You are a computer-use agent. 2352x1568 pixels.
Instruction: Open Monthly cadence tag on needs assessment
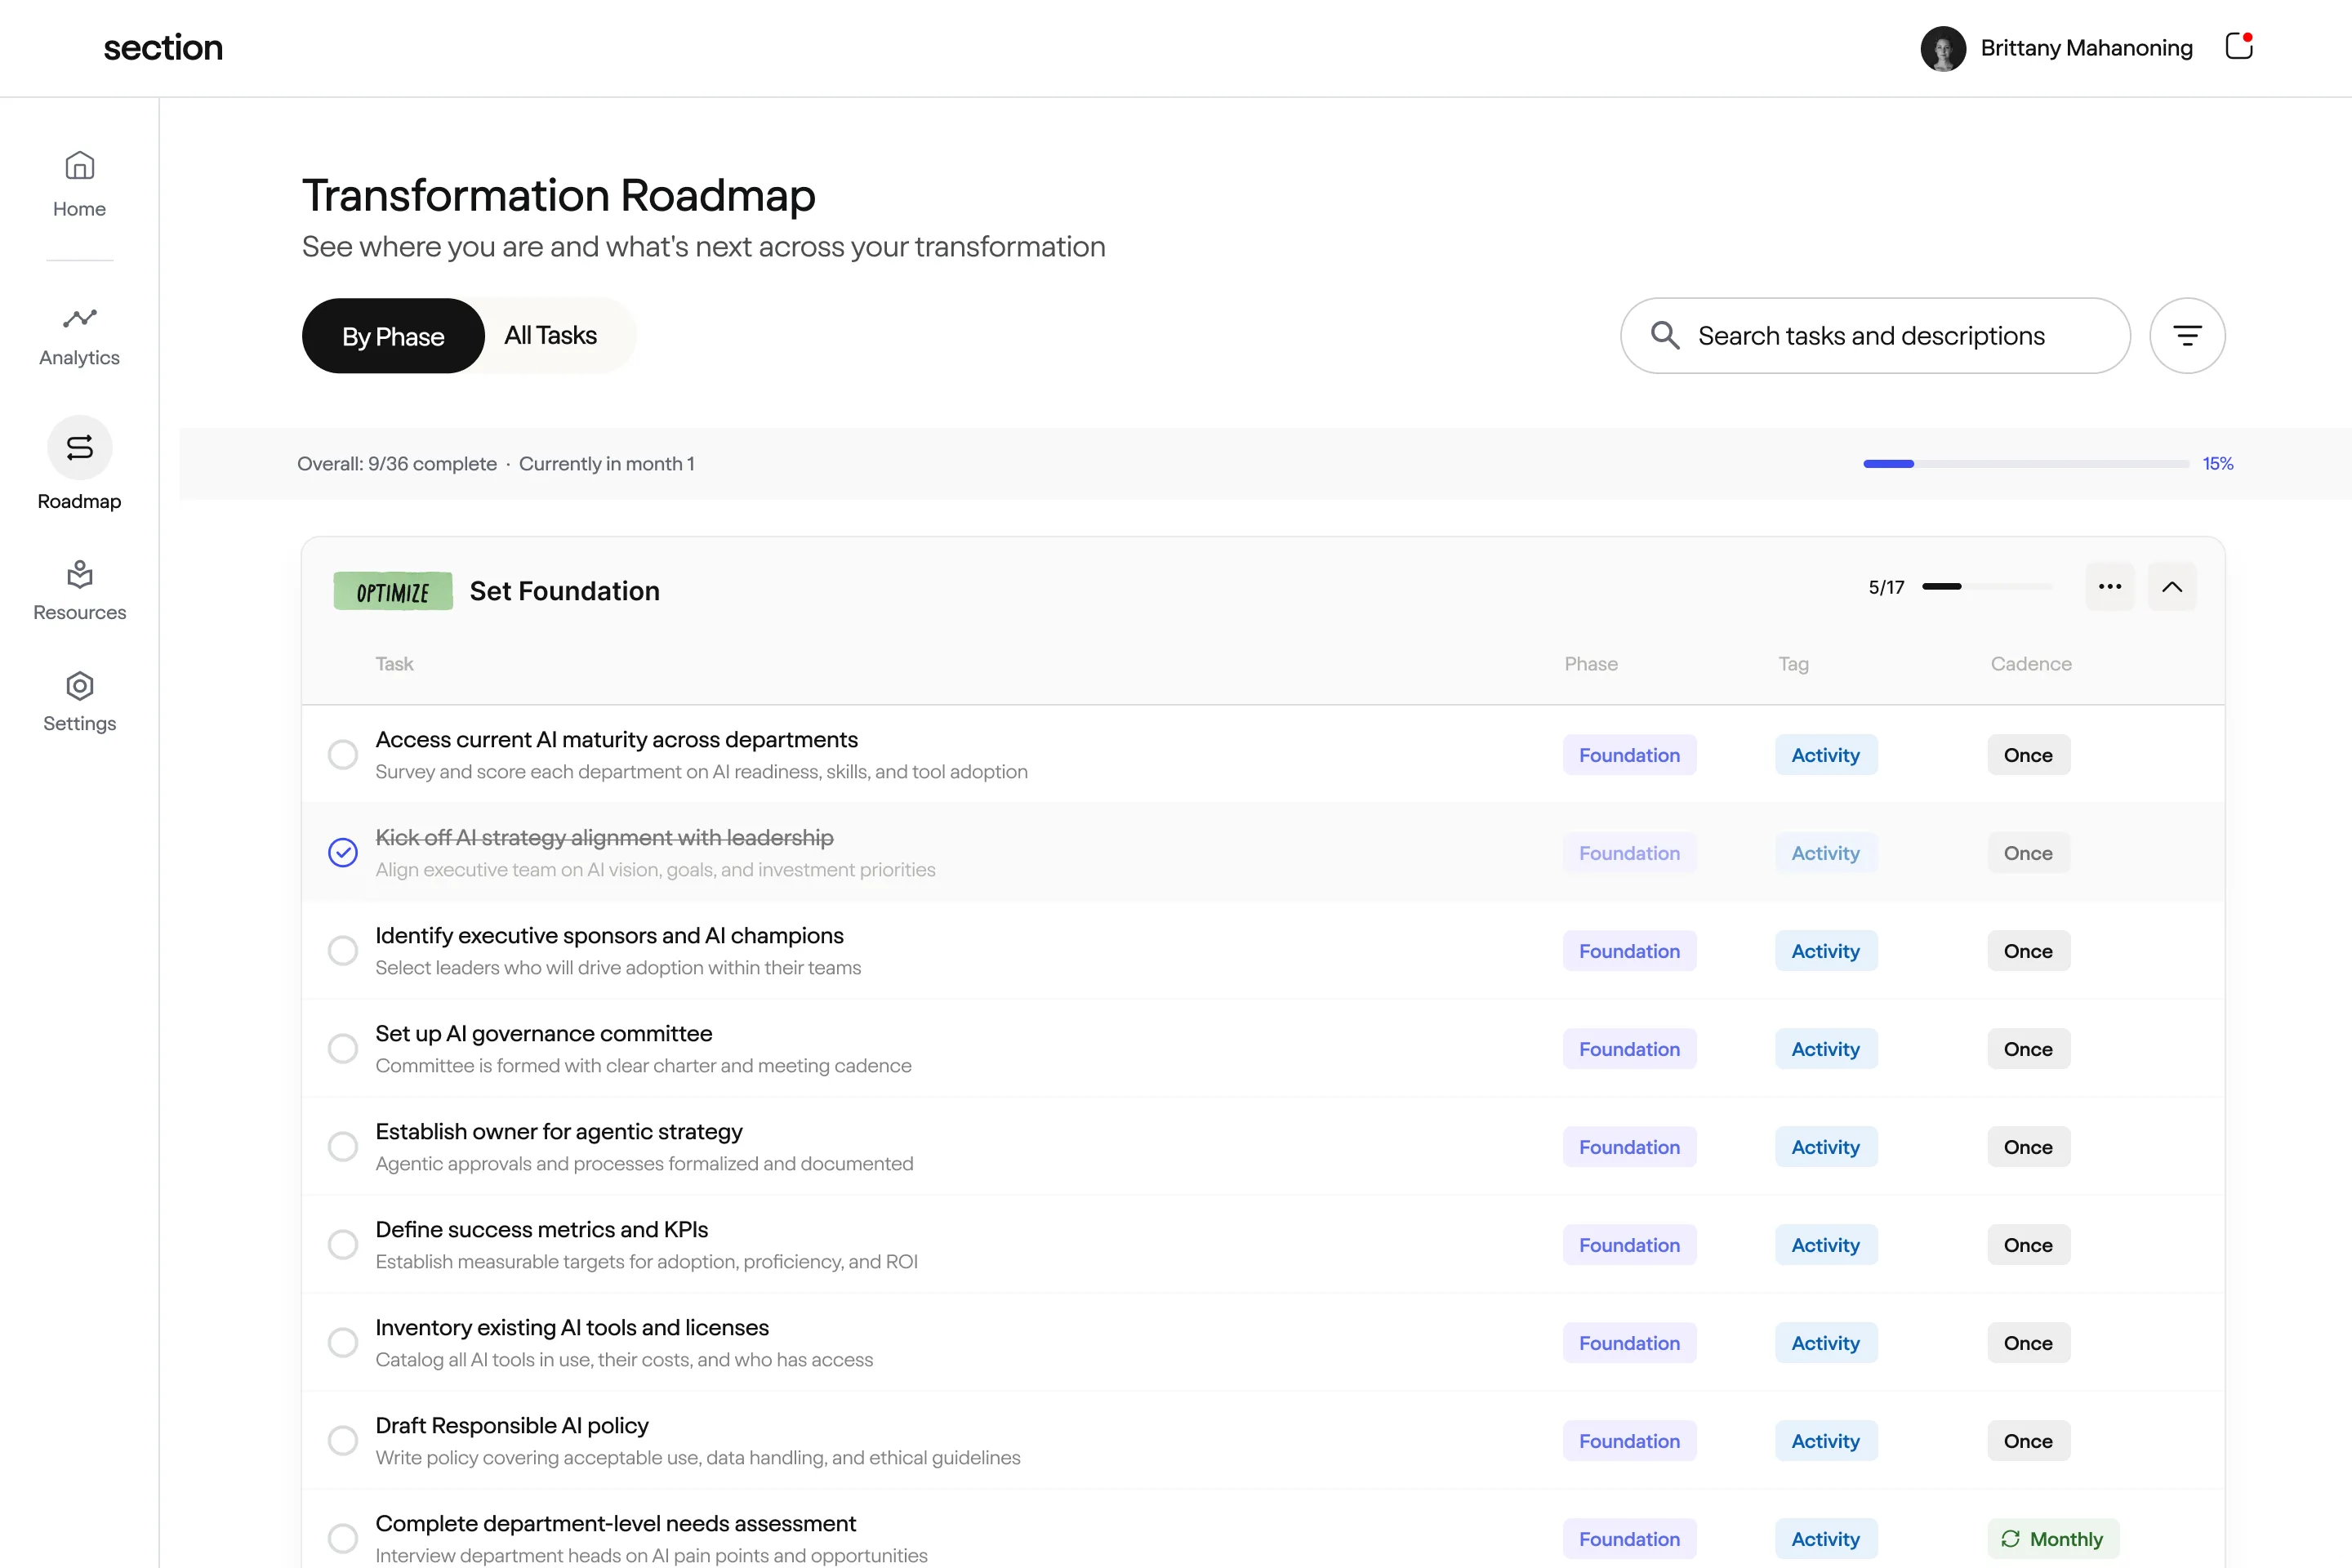coord(2052,1539)
